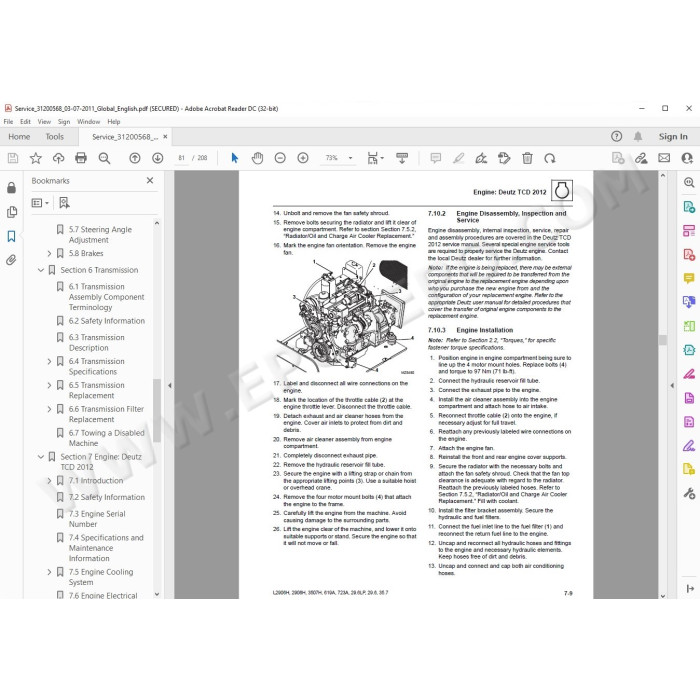
Task: Switch to the Home tab
Action: click(x=19, y=137)
